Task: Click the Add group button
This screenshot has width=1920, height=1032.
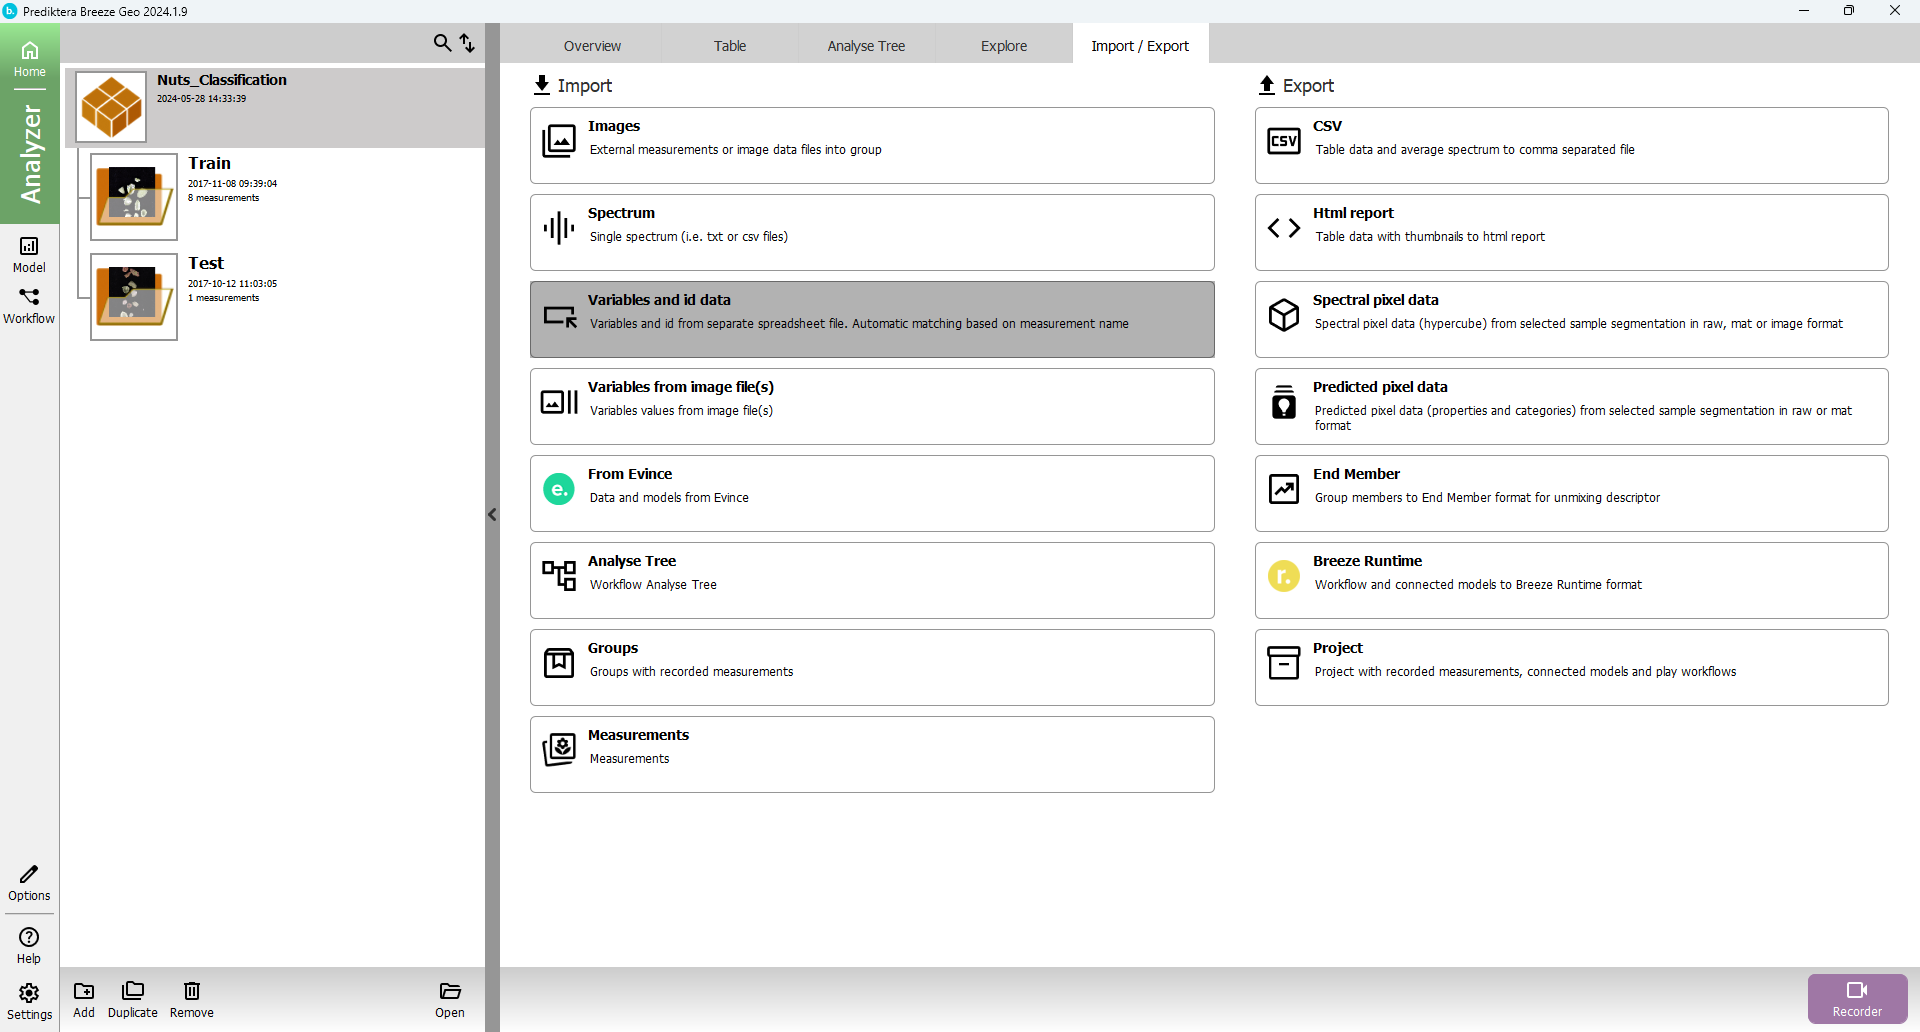Action: pos(84,999)
